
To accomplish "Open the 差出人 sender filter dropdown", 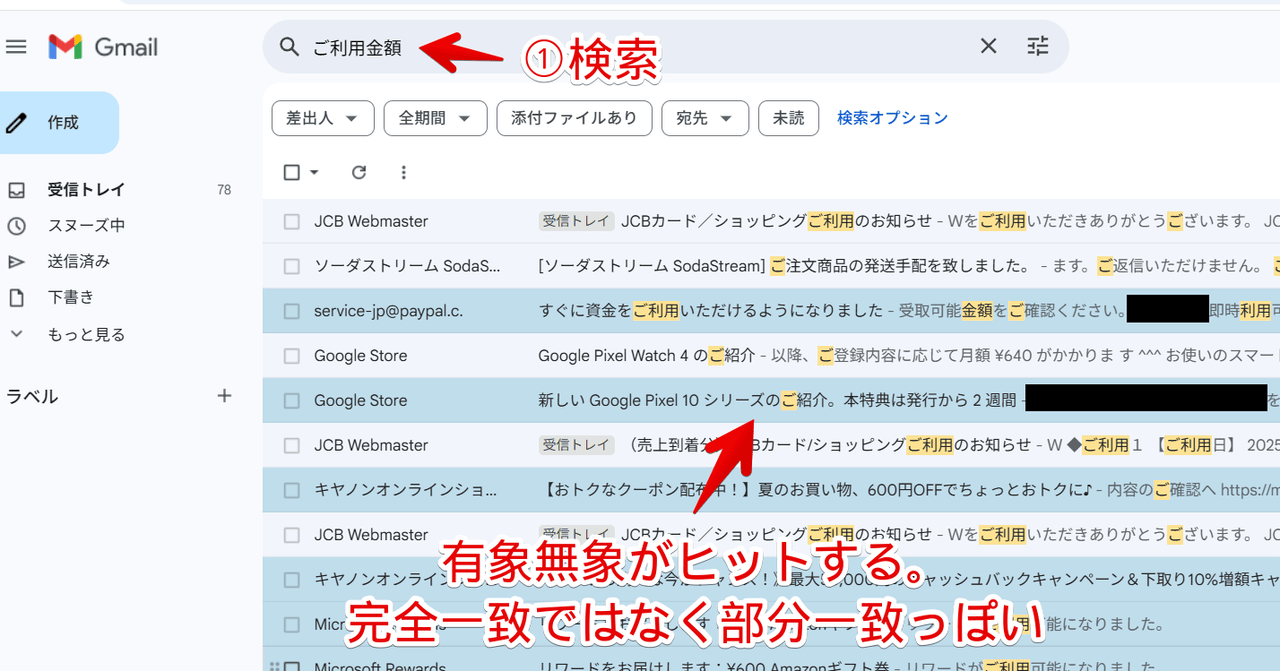I will click(323, 118).
